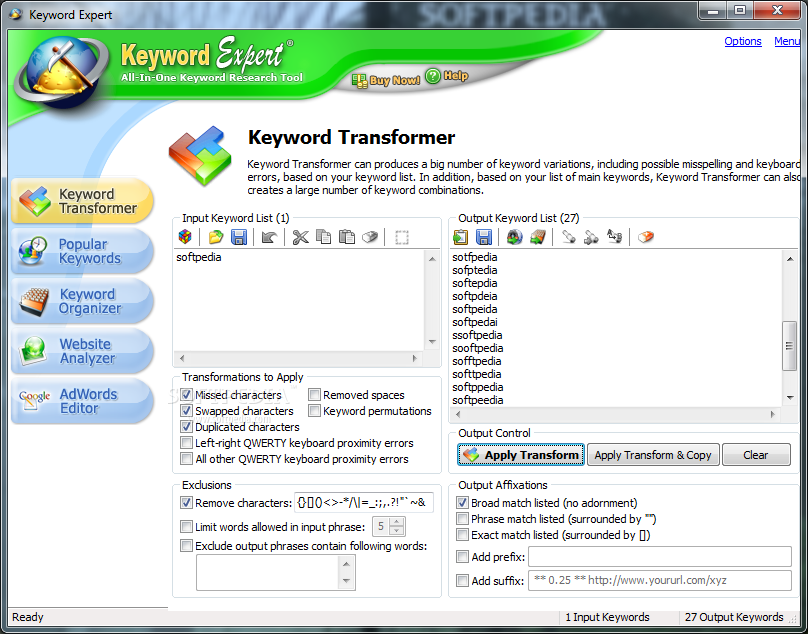The image size is (808, 634).
Task: Click the Help question mark icon
Action: [x=433, y=76]
